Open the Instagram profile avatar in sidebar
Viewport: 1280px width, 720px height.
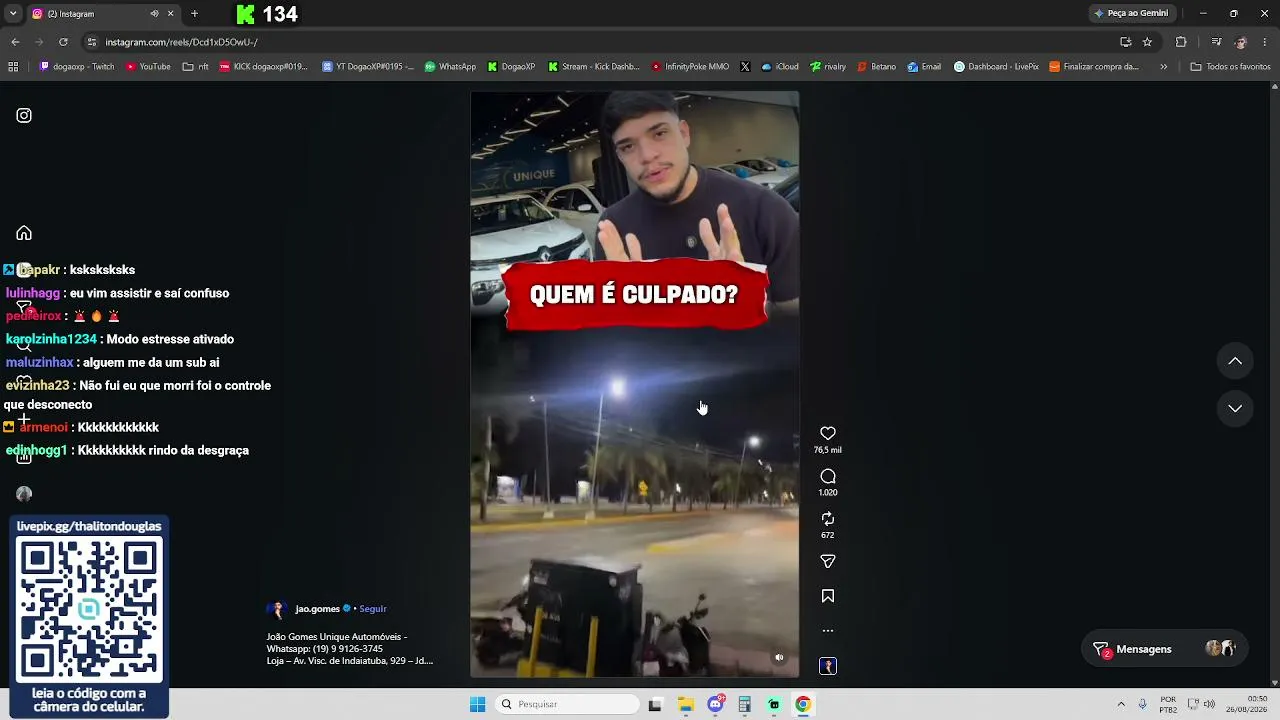click(24, 494)
